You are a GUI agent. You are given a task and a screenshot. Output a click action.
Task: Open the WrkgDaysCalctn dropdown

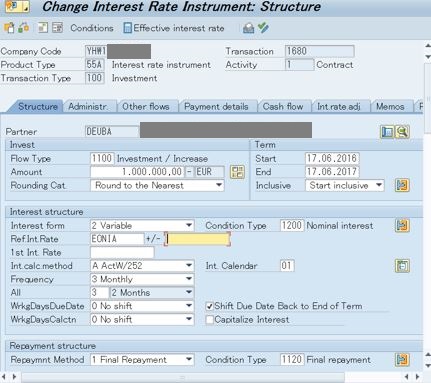pyautogui.click(x=142, y=320)
